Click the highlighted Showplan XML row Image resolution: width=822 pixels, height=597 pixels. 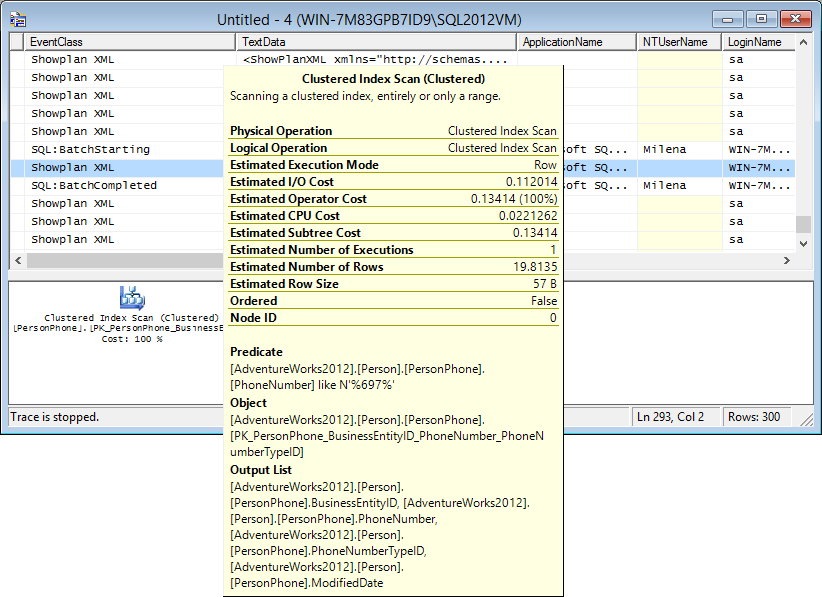pos(72,168)
